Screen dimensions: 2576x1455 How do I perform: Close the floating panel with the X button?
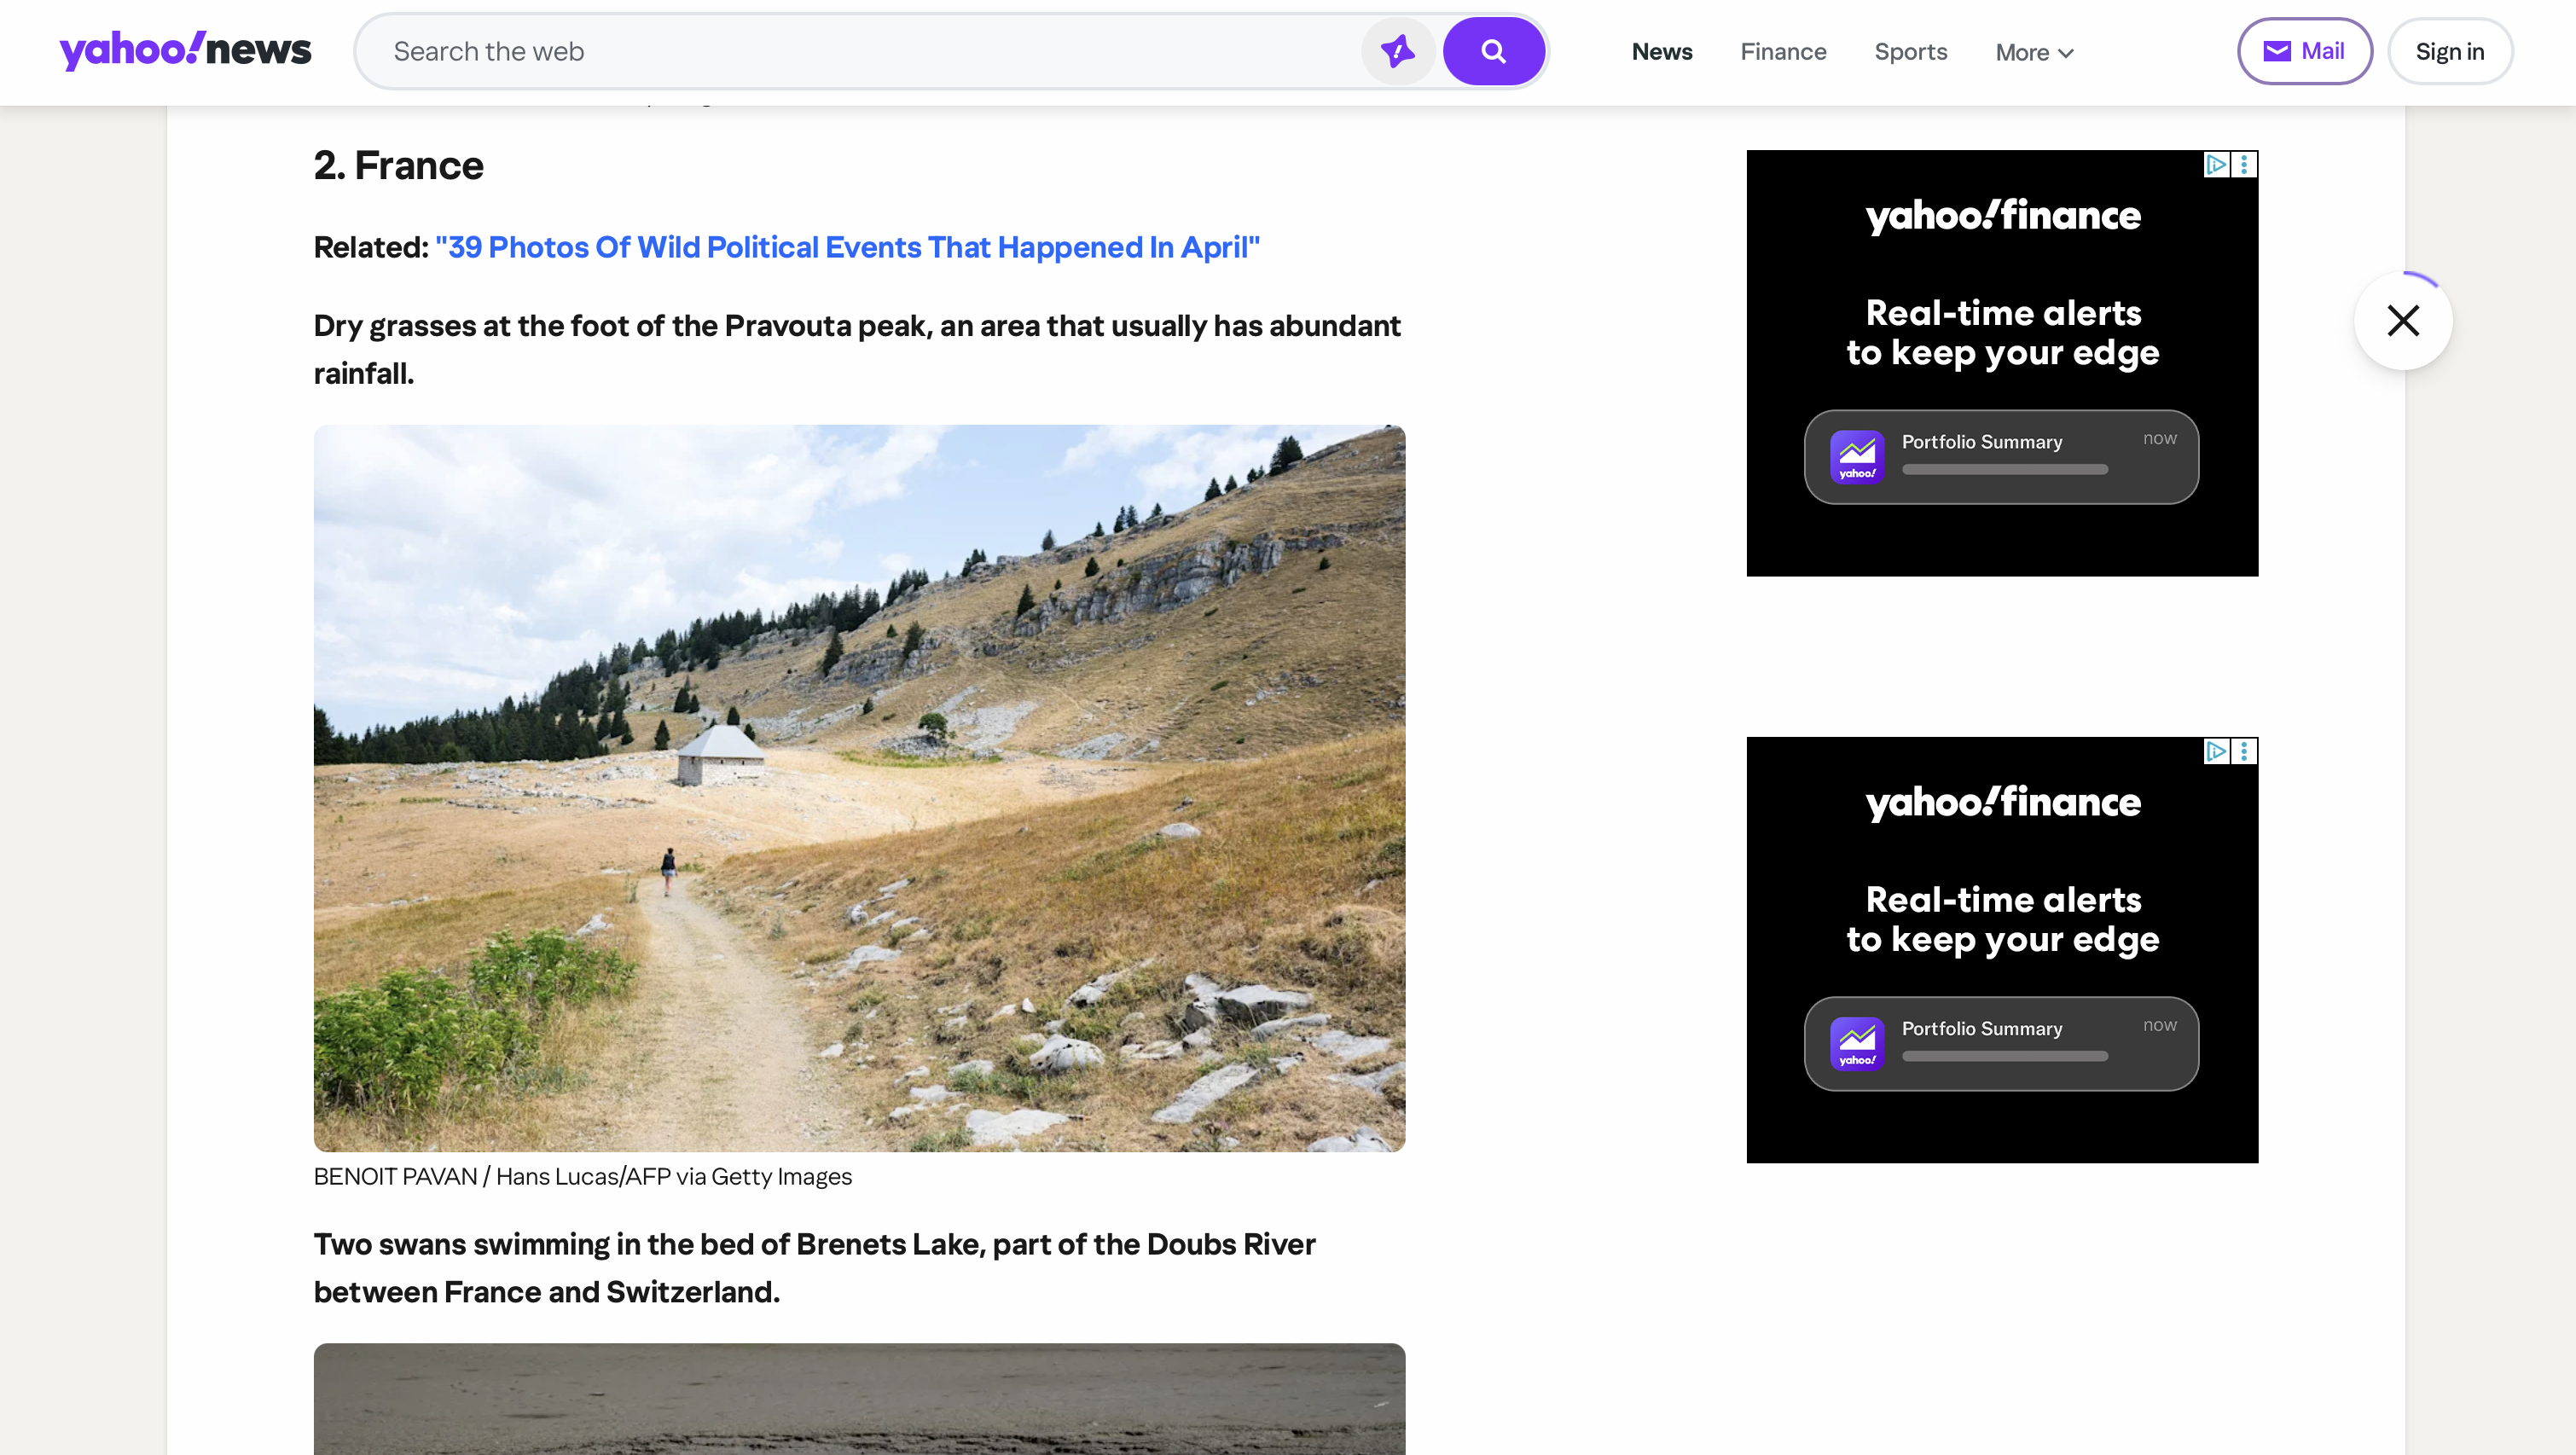pyautogui.click(x=2403, y=321)
